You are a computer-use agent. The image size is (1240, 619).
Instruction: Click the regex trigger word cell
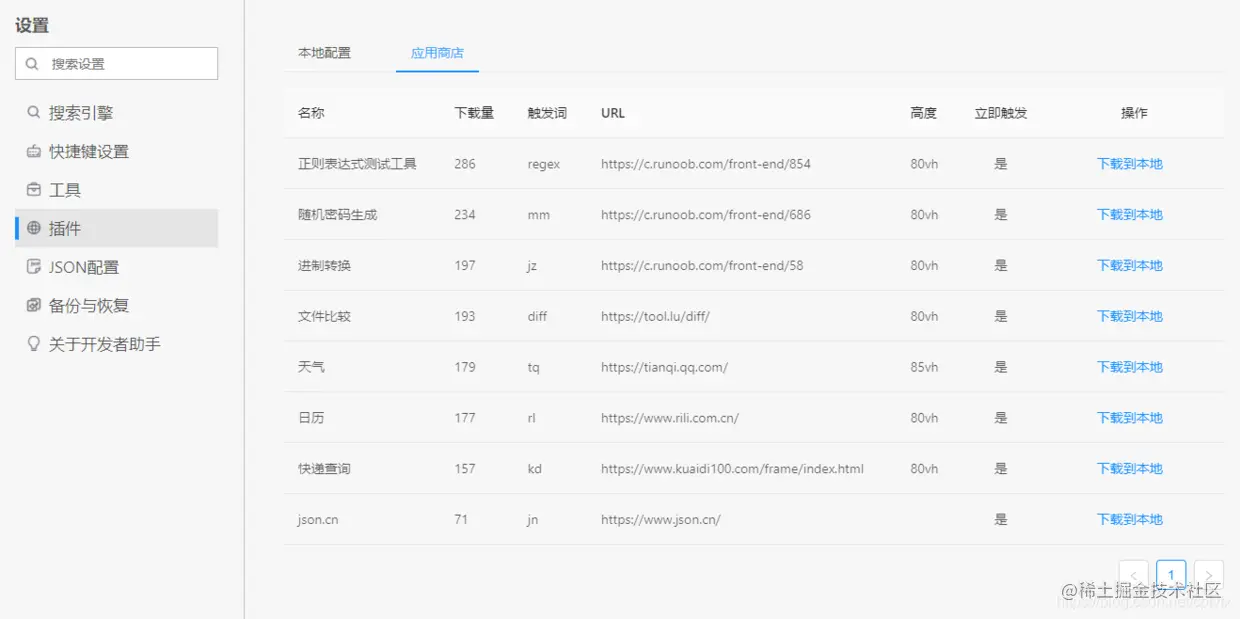544,164
